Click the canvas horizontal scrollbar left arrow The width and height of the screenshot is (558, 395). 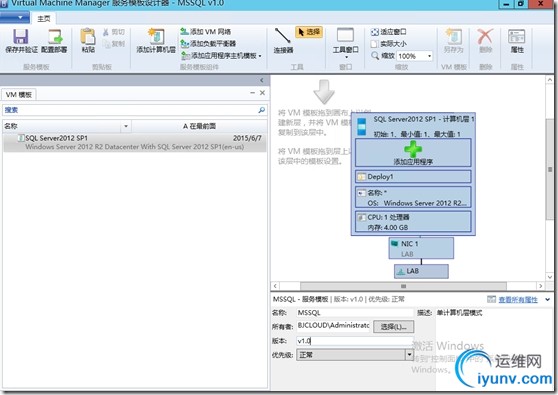[x=275, y=286]
